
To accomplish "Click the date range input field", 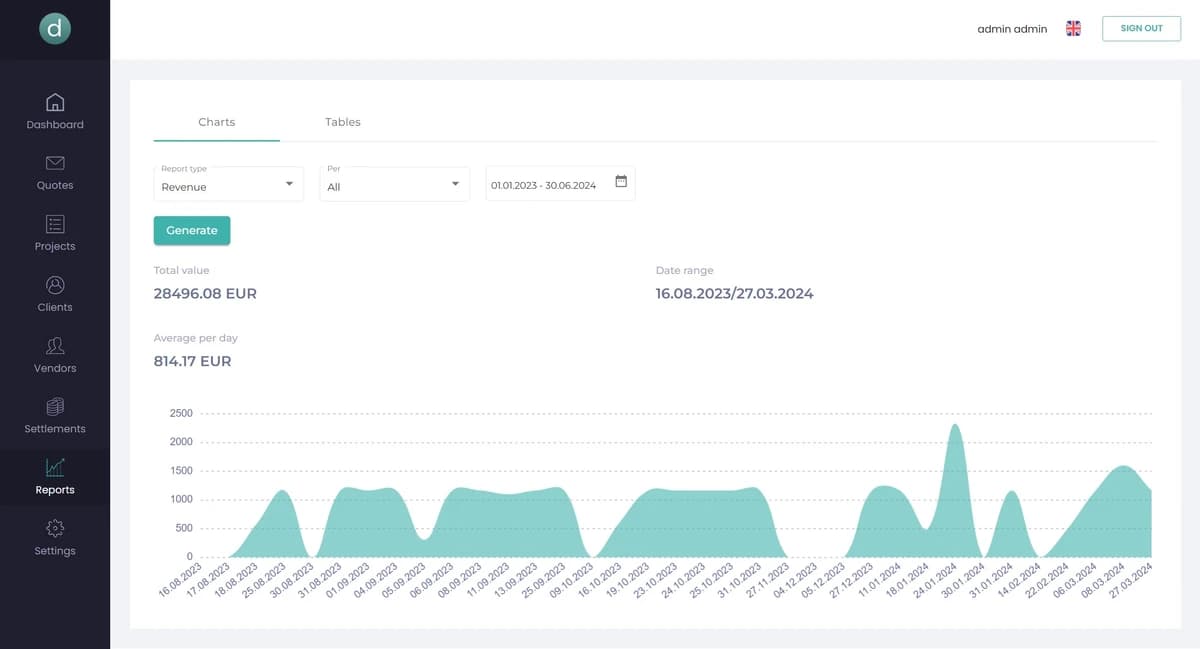I will [x=545, y=185].
